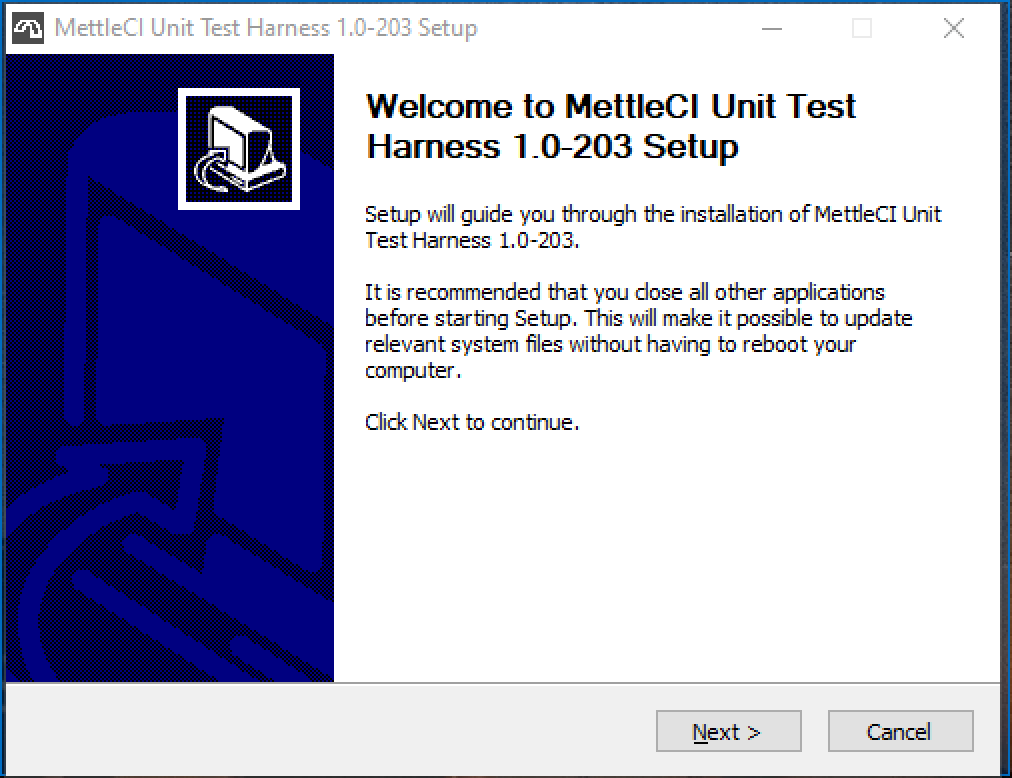Viewport: 1012px width, 778px height.
Task: Cancel the MettleCI setup
Action: [899, 731]
